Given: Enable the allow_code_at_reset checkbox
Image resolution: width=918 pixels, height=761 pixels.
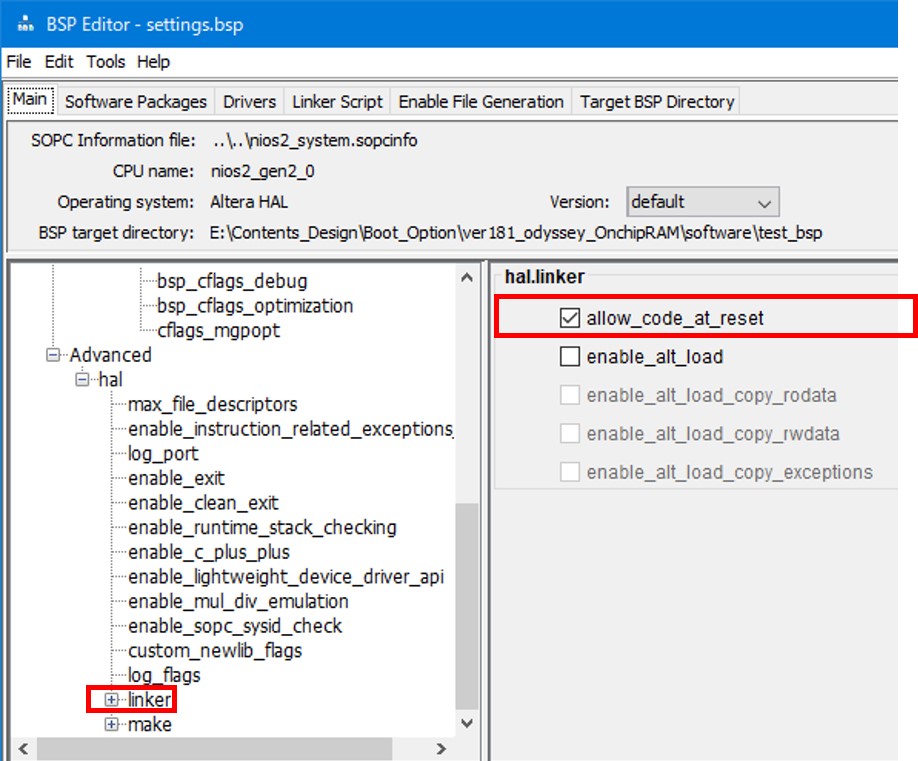Looking at the screenshot, I should pos(570,318).
